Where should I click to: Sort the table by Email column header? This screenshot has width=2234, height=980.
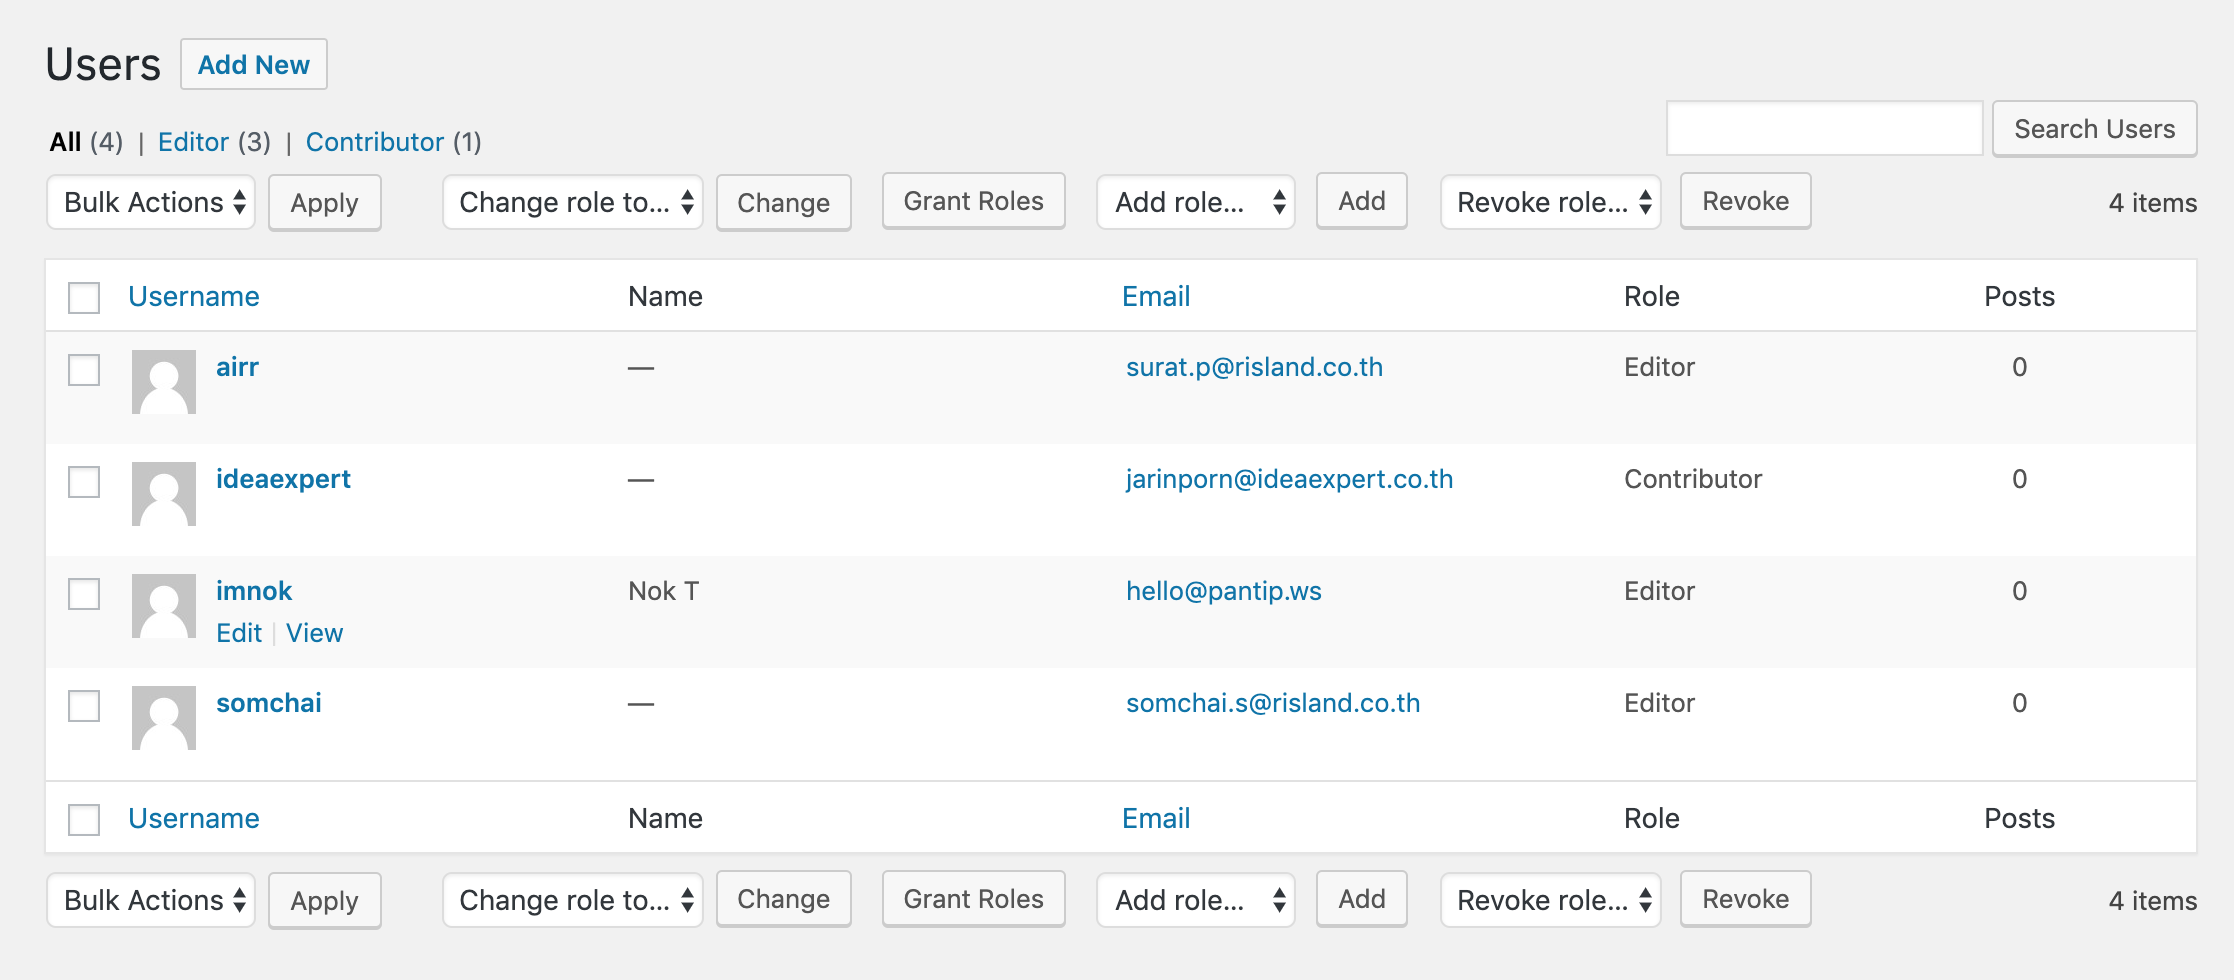click(1156, 296)
